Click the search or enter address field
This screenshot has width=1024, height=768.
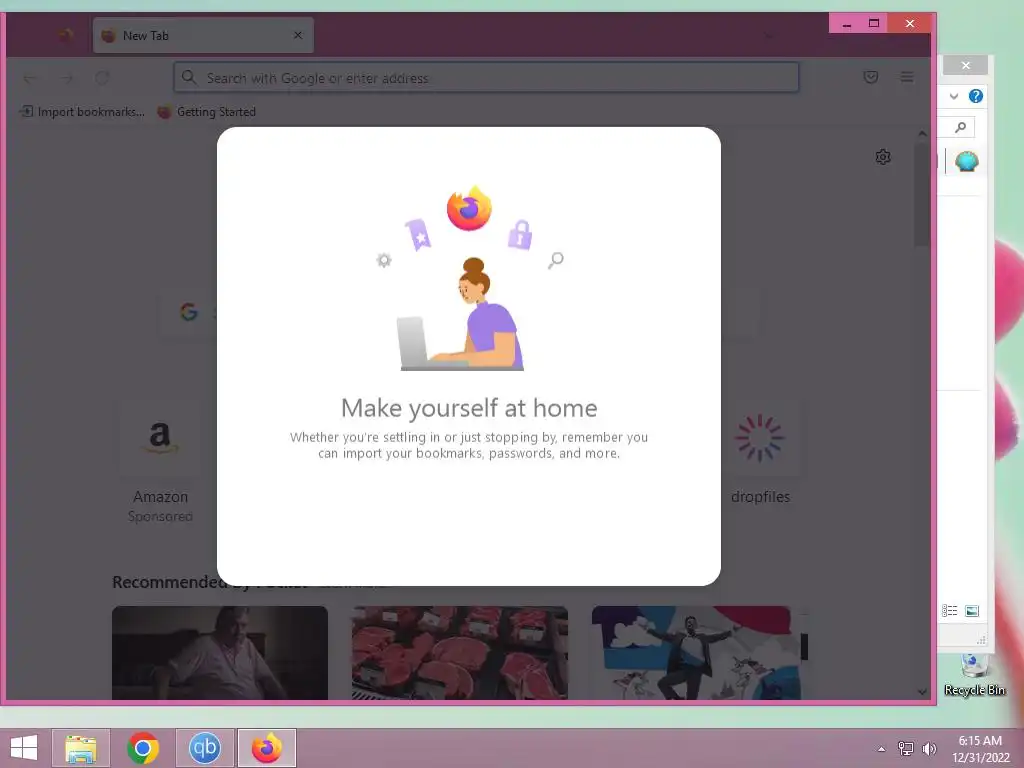tap(486, 78)
